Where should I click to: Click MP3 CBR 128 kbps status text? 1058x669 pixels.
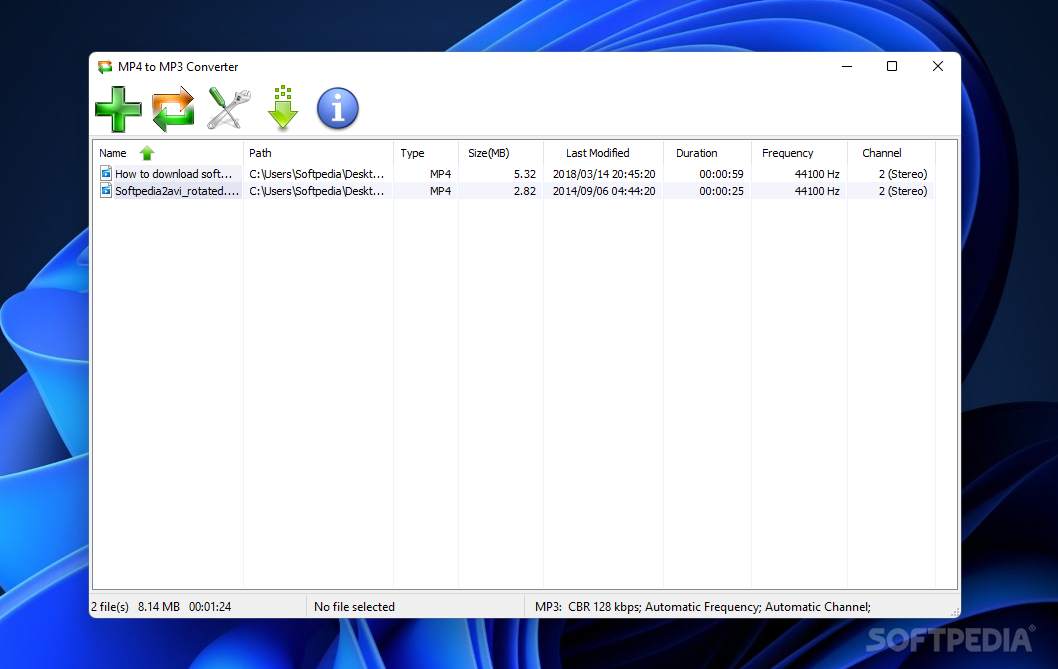pos(702,607)
